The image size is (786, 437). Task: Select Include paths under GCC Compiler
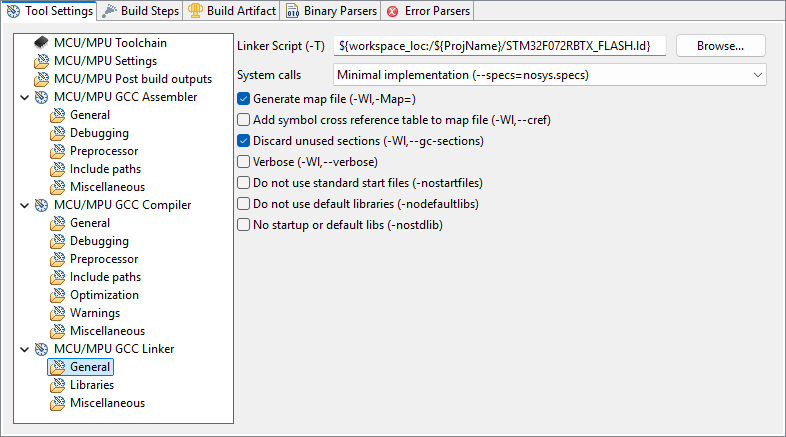(105, 277)
